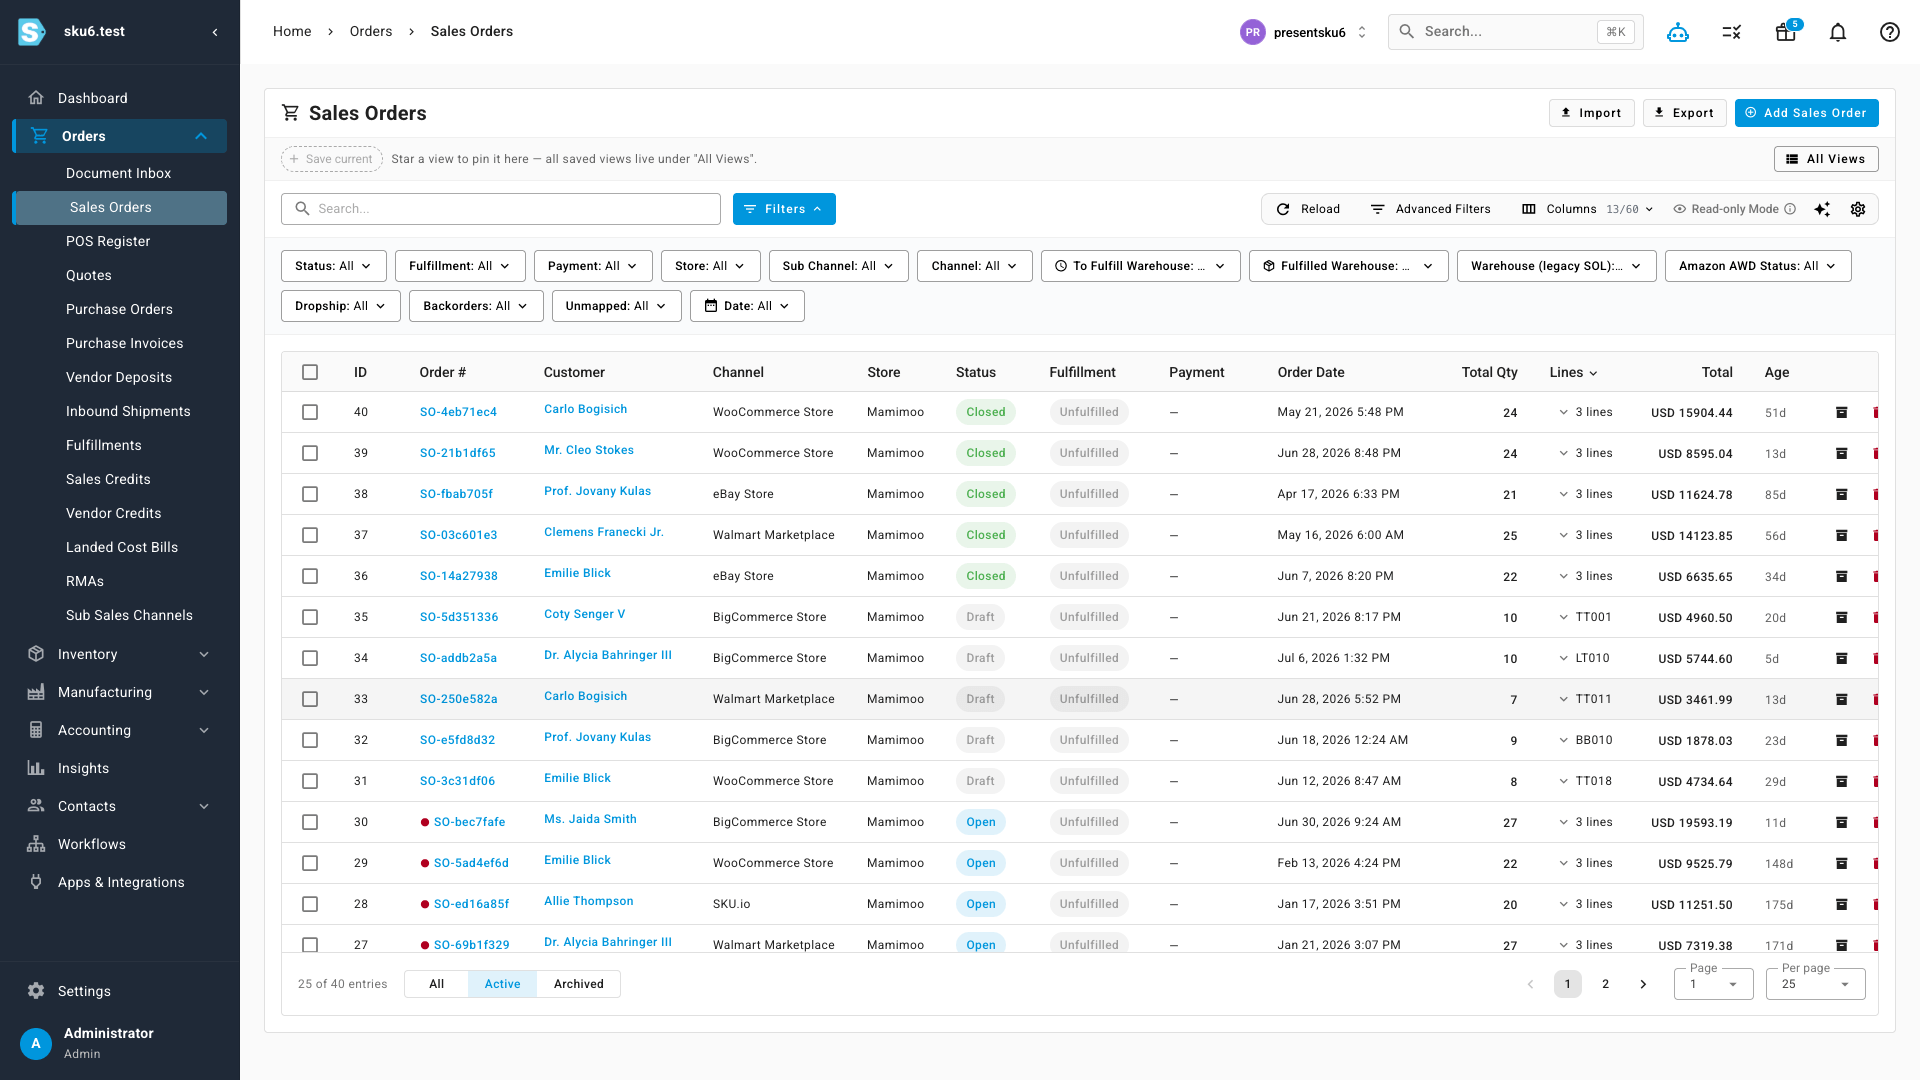Open the Date: All filter dropdown
This screenshot has height=1080, width=1920.
tap(747, 306)
